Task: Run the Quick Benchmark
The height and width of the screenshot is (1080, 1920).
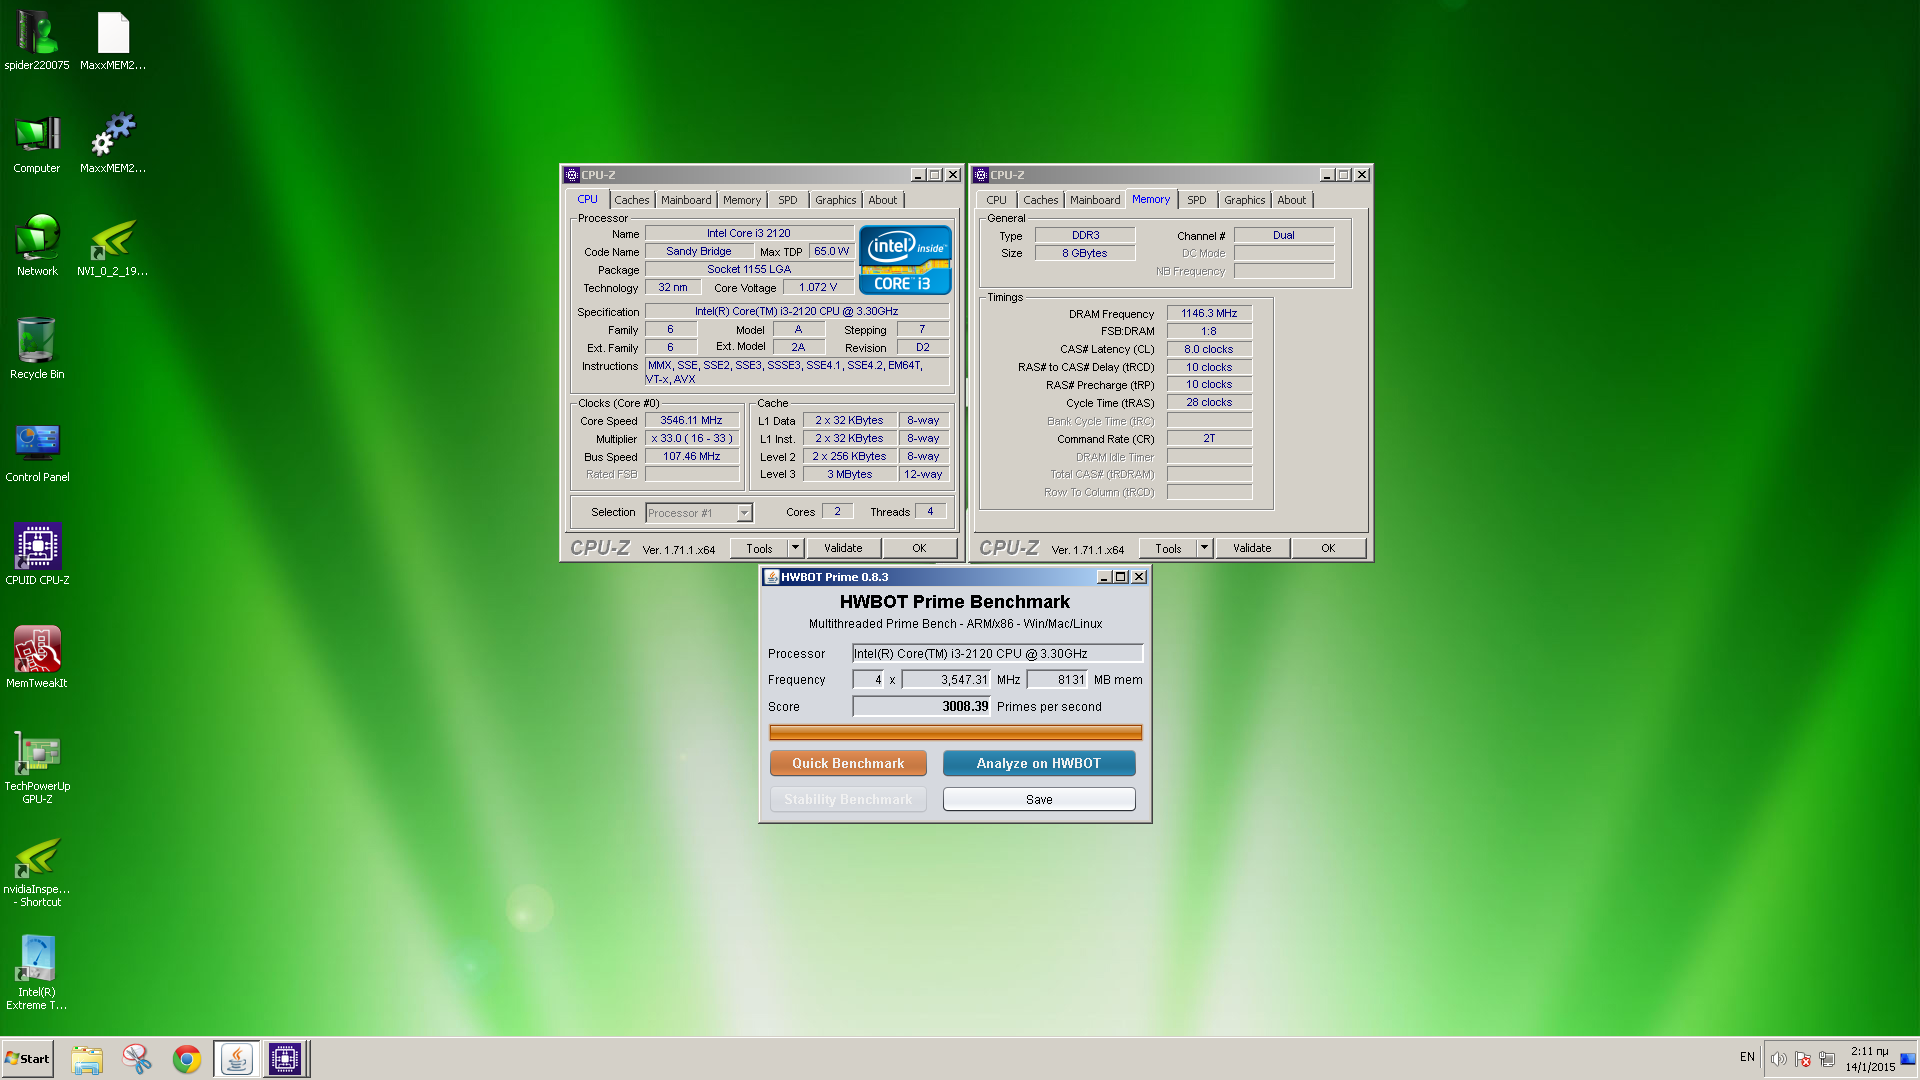Action: [x=848, y=763]
